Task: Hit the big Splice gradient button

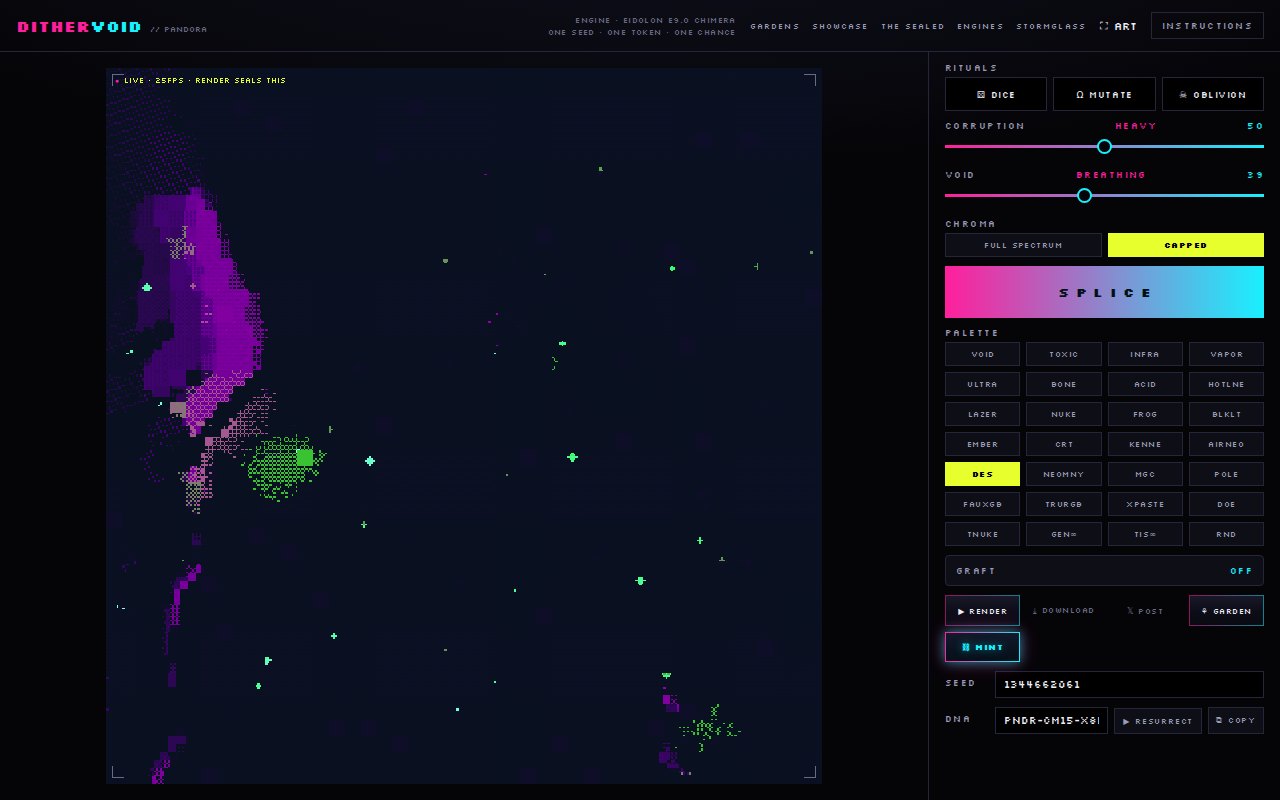Action: coord(1104,292)
